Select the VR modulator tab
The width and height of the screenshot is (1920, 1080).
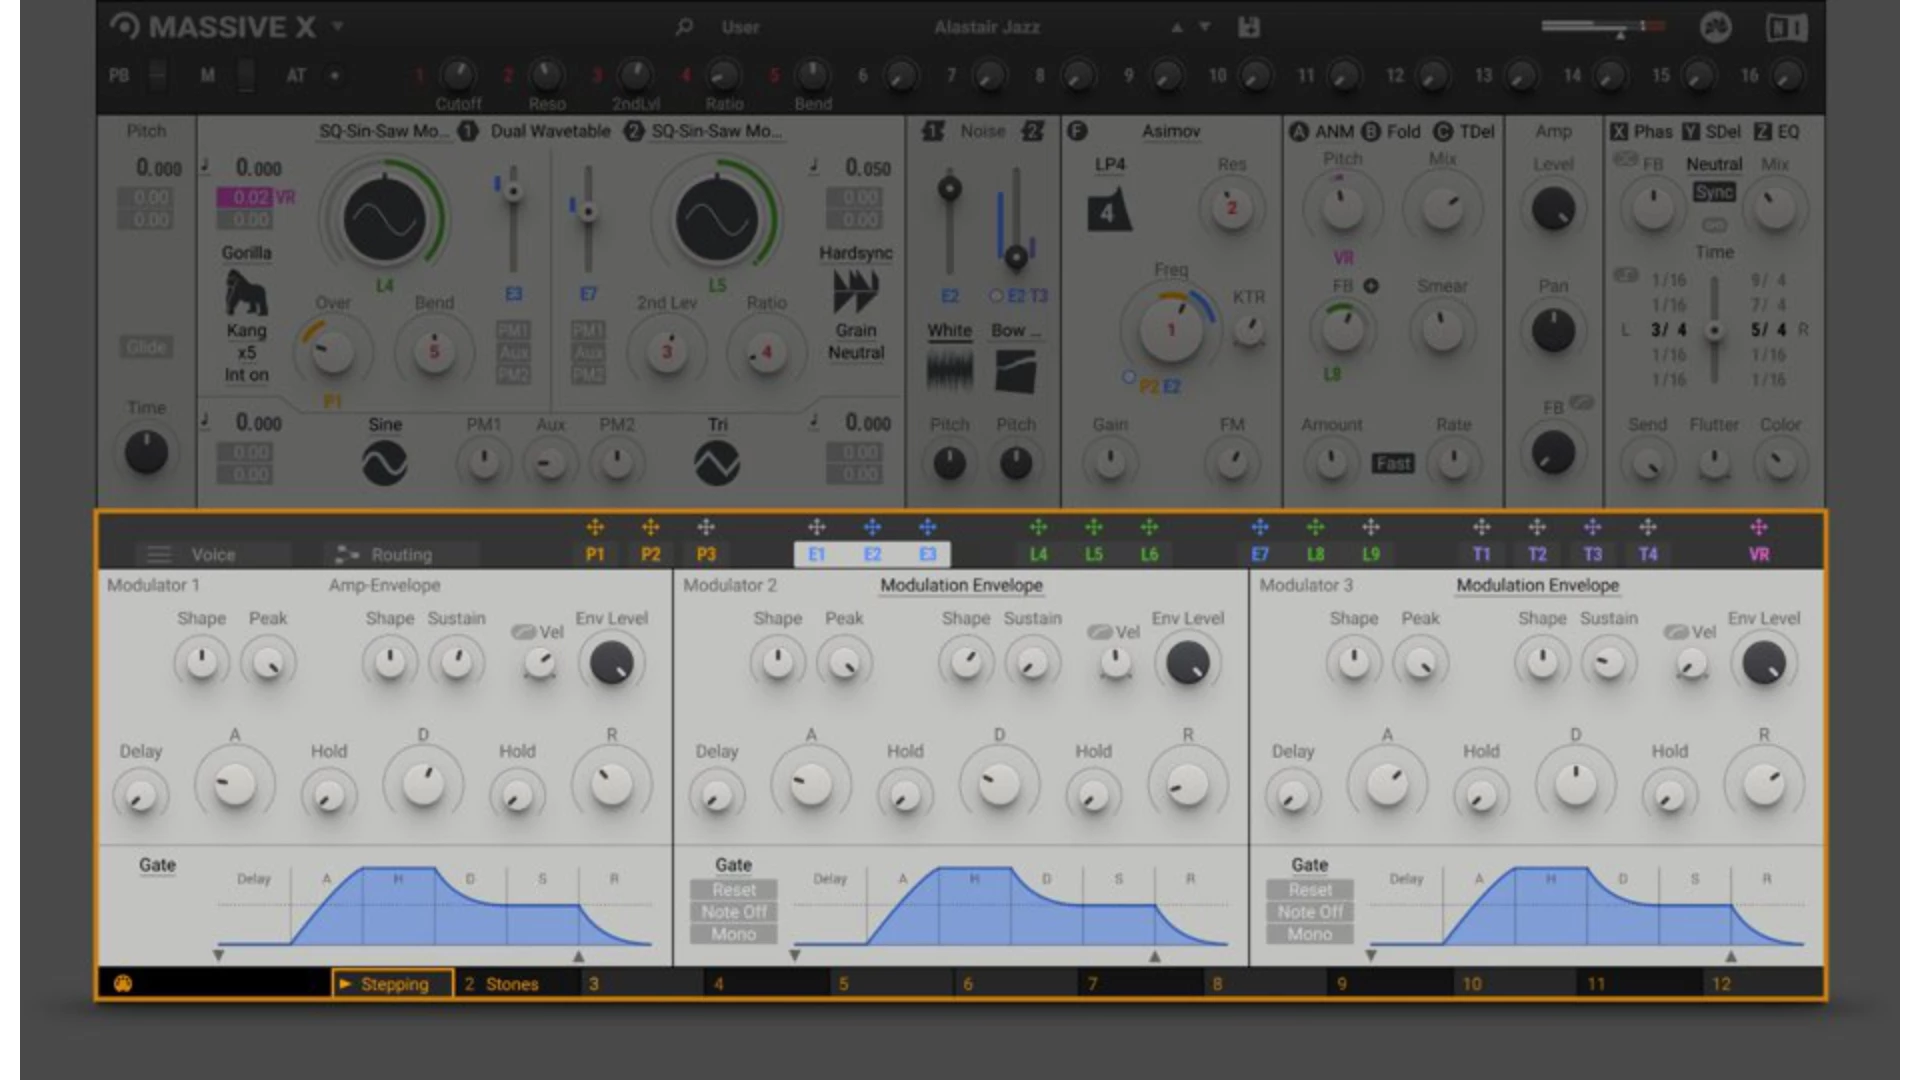coord(1759,554)
